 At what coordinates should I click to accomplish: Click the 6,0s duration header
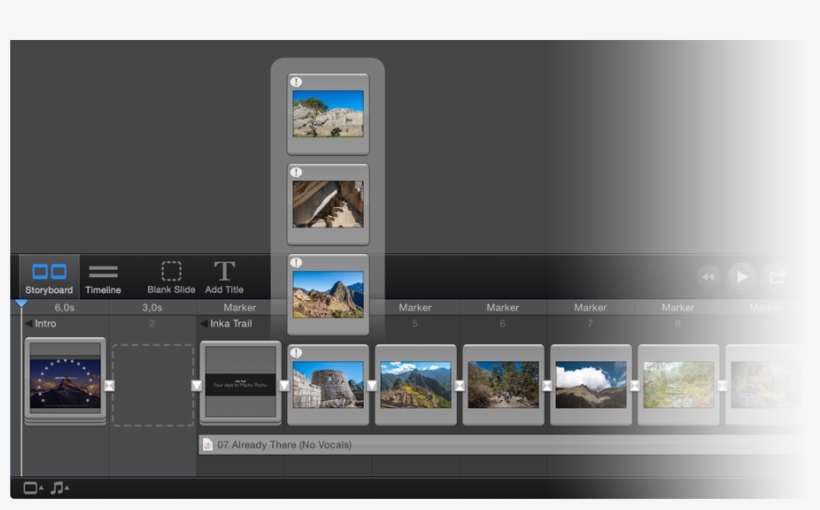pyautogui.click(x=64, y=308)
